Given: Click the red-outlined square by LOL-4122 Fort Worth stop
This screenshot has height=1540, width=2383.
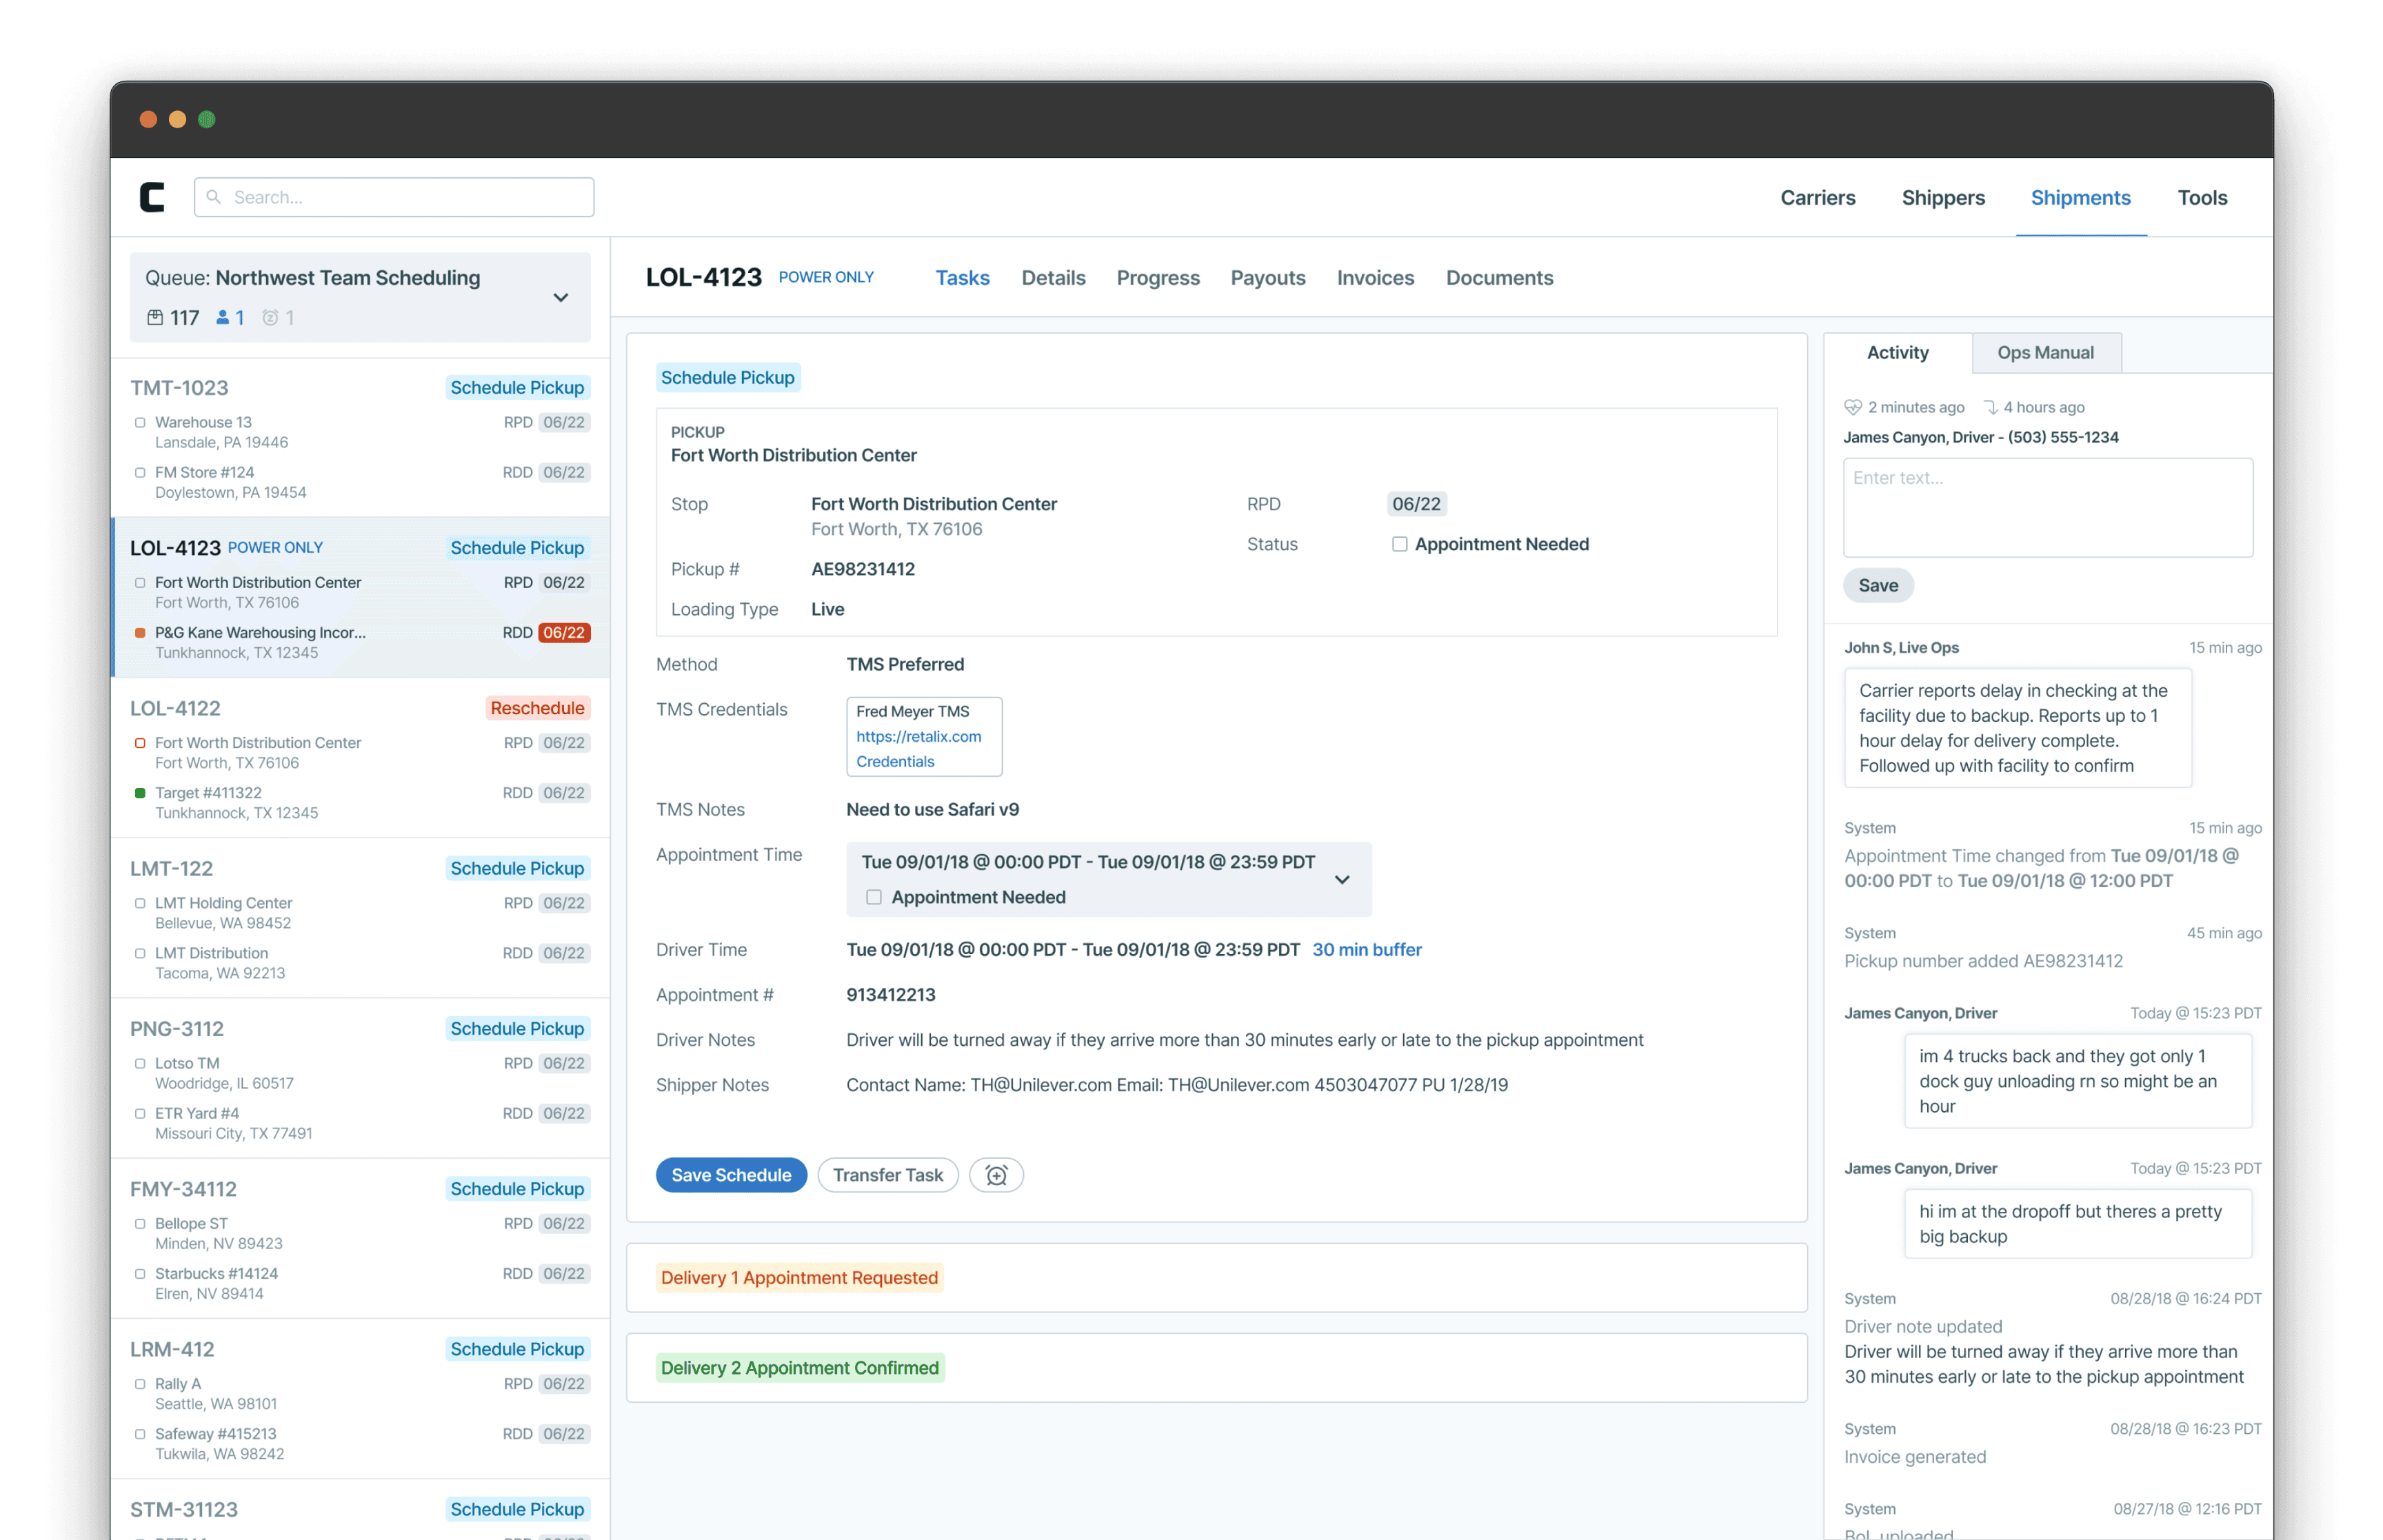Looking at the screenshot, I should 140,743.
